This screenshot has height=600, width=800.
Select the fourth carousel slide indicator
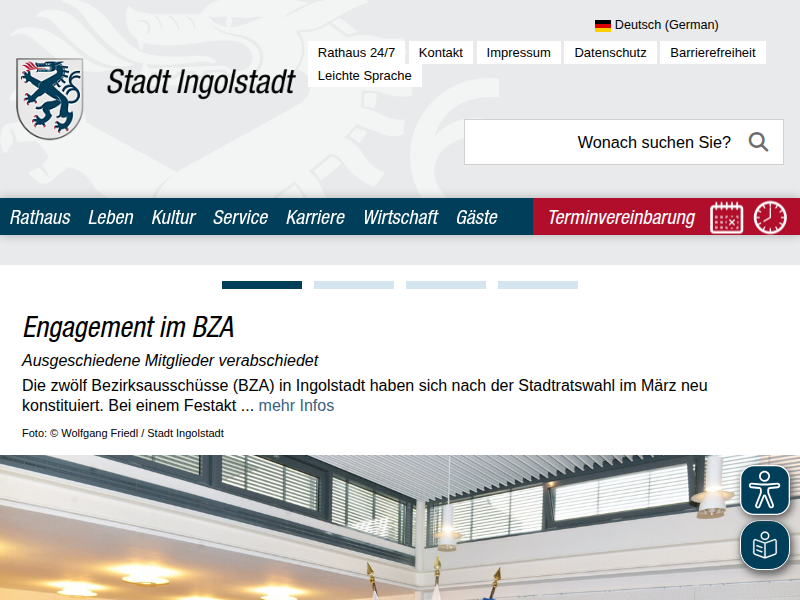[538, 285]
